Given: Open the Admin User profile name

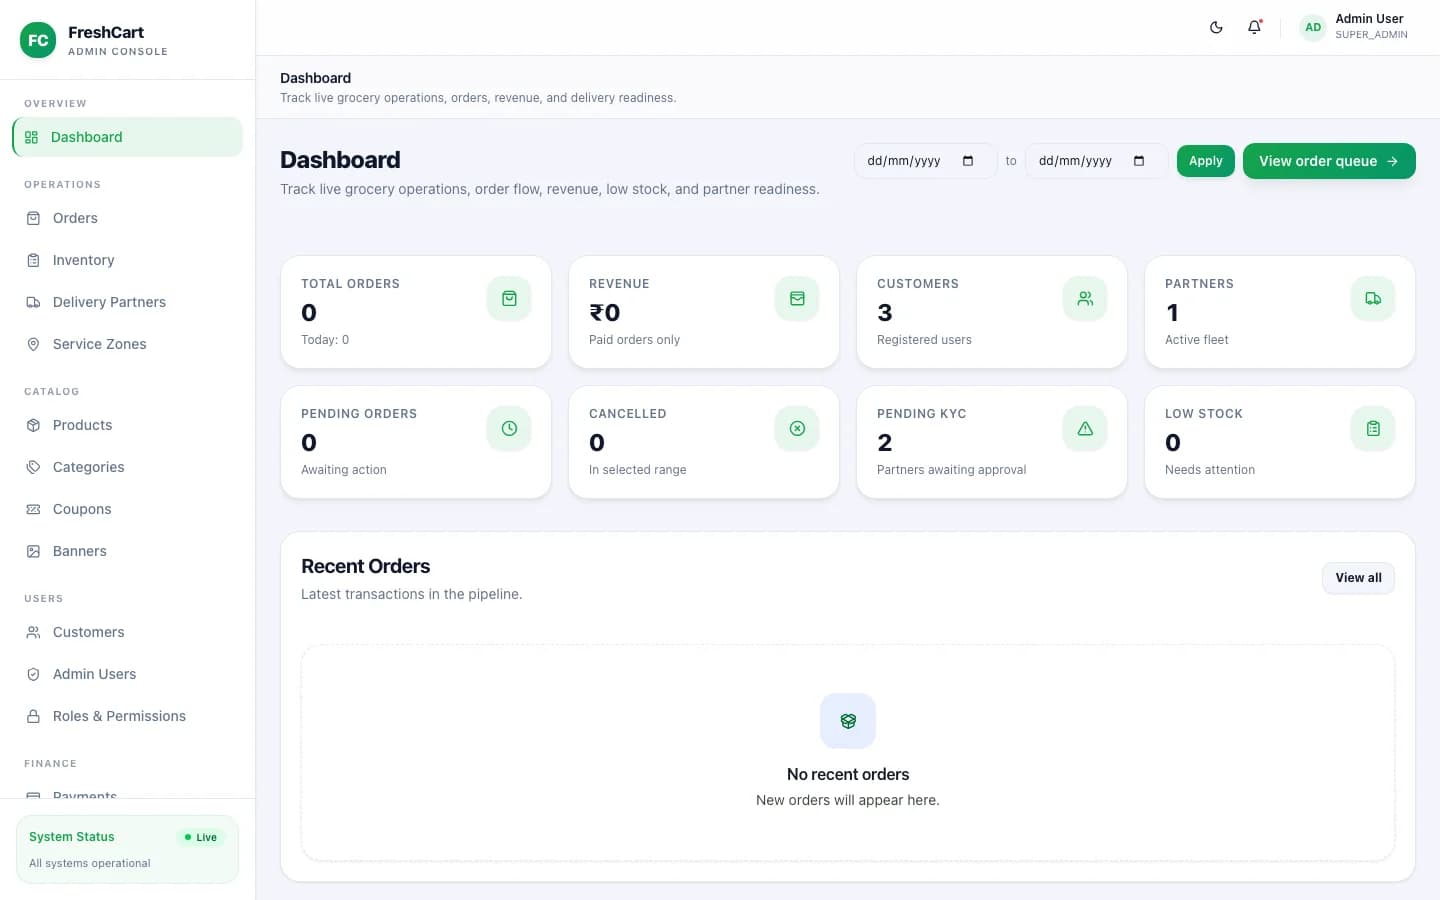Looking at the screenshot, I should tap(1369, 19).
